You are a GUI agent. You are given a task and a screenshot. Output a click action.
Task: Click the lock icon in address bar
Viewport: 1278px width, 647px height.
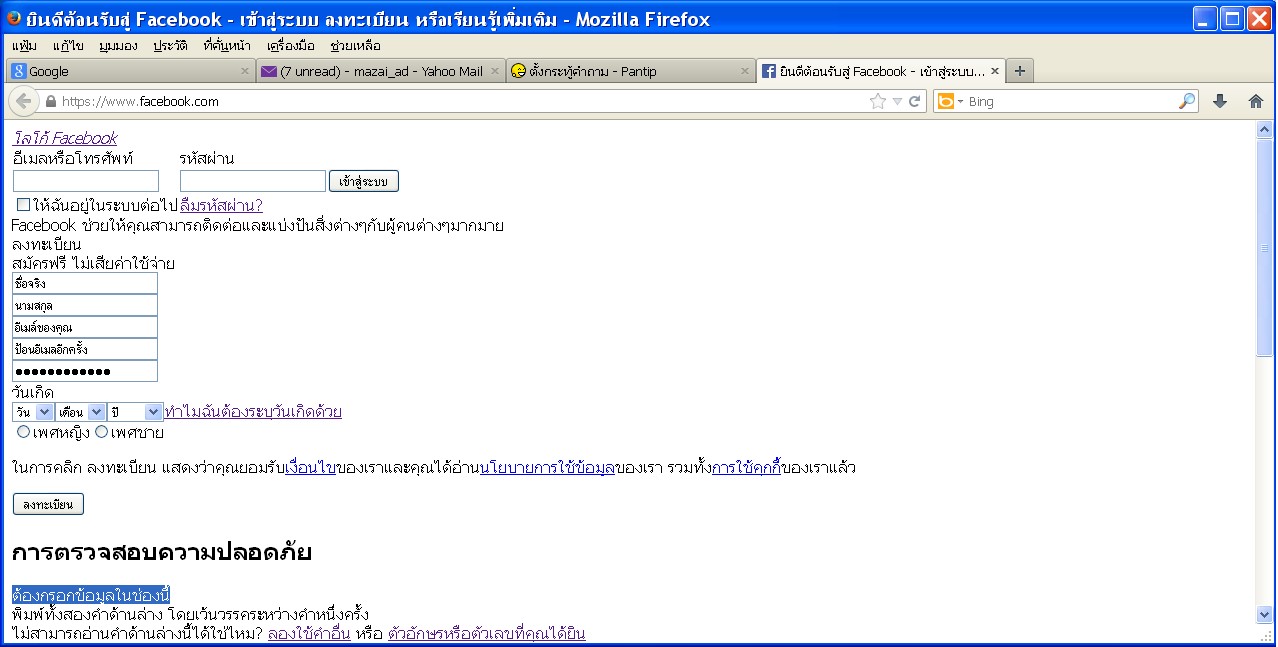pos(51,102)
